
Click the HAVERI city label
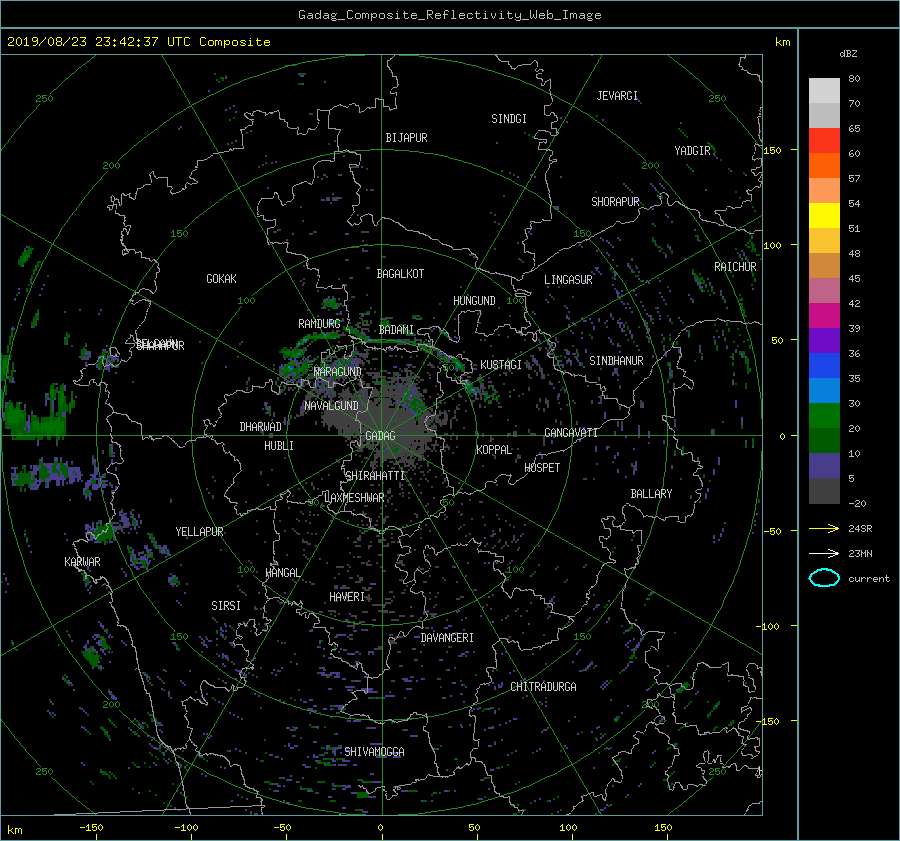347,597
